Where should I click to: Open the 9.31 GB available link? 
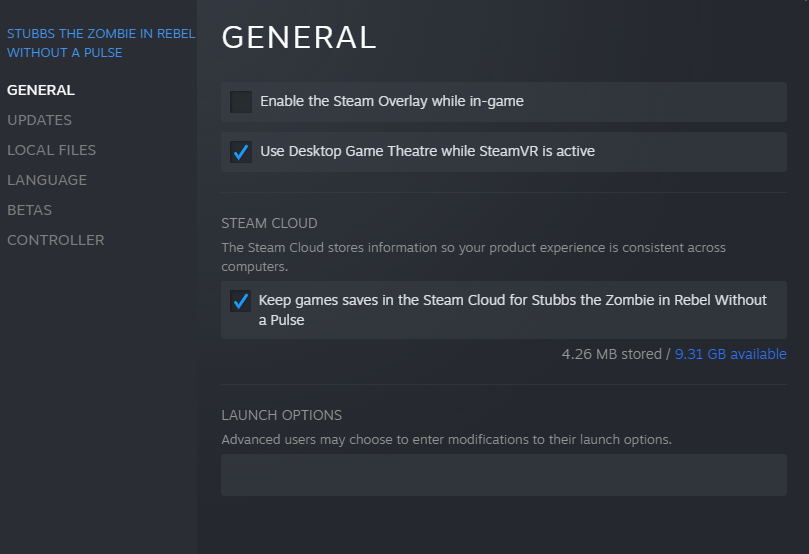click(730, 354)
